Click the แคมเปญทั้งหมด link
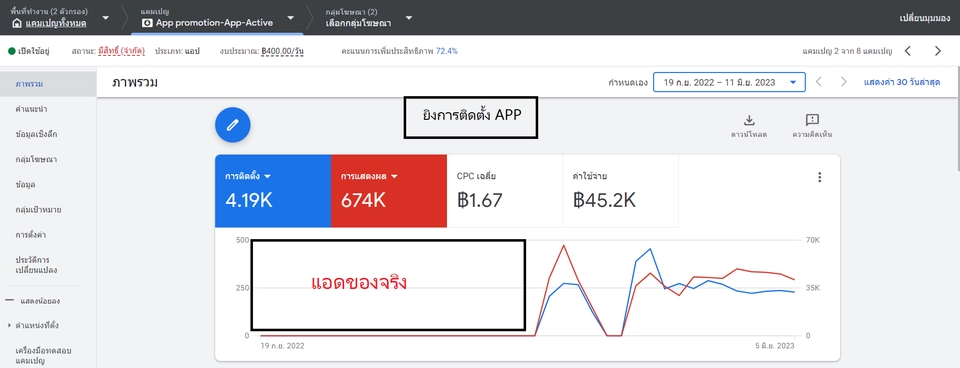Screen dimensions: 960x368 coord(56,23)
